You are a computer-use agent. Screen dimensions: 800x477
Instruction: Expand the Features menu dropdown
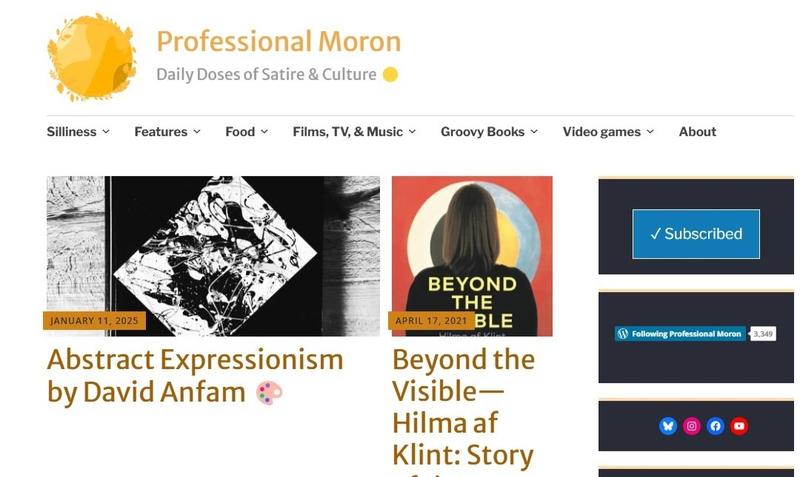(167, 132)
